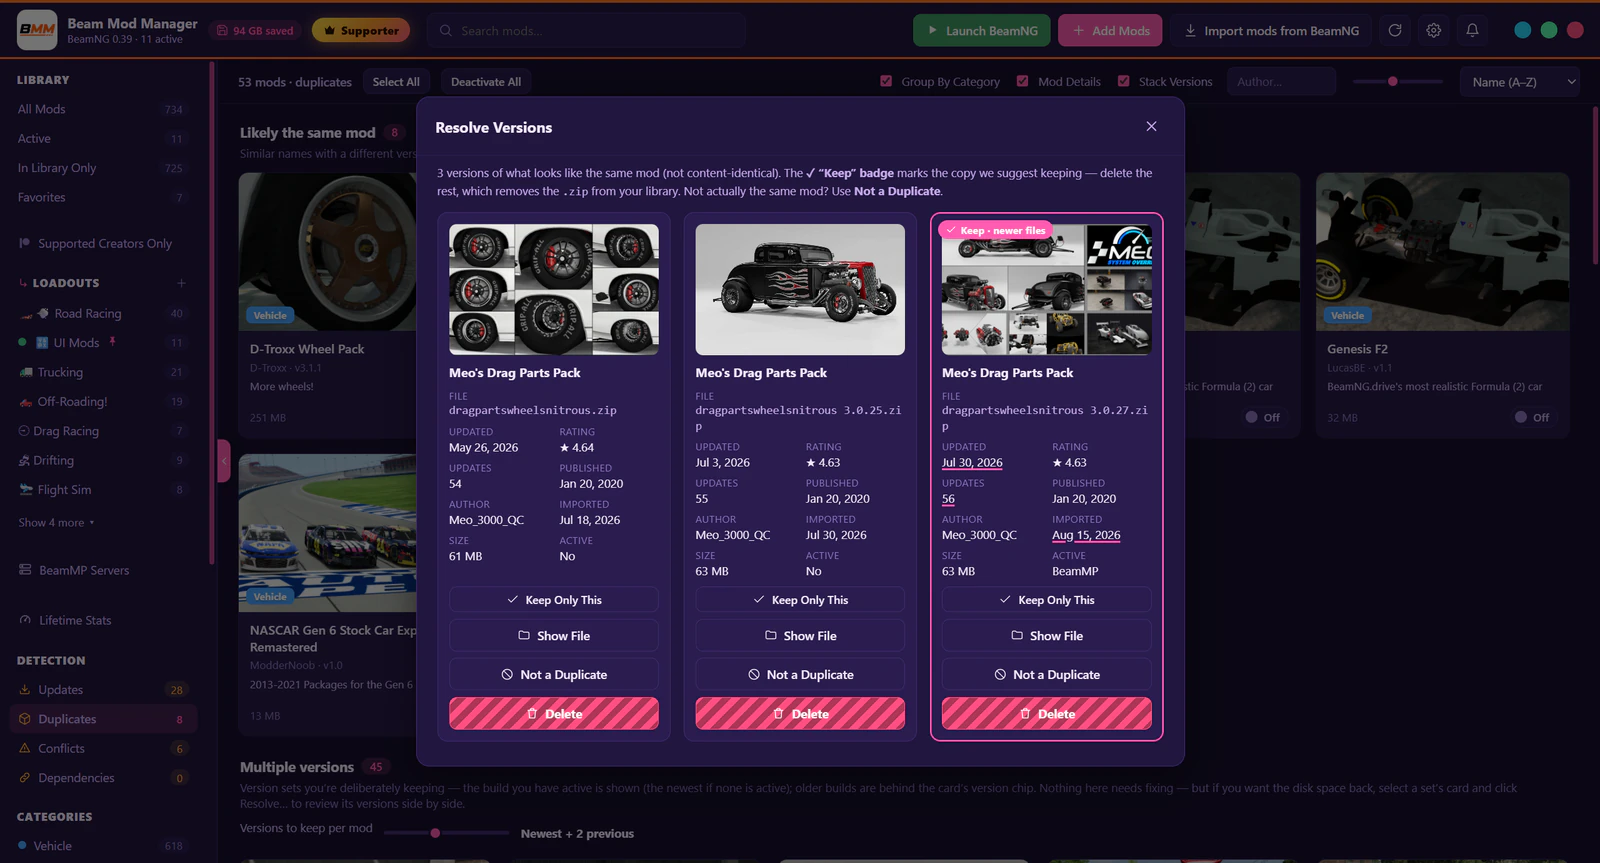Toggle Group By Category checkbox
Viewport: 1600px width, 863px height.
[886, 81]
